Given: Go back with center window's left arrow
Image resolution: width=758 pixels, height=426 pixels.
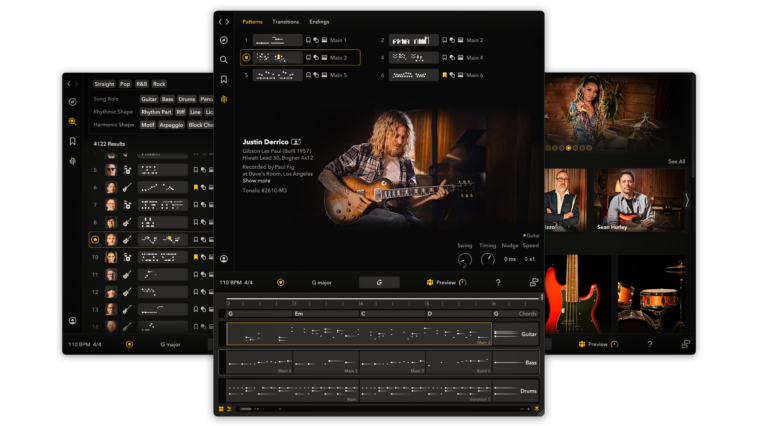Looking at the screenshot, I should 220,22.
